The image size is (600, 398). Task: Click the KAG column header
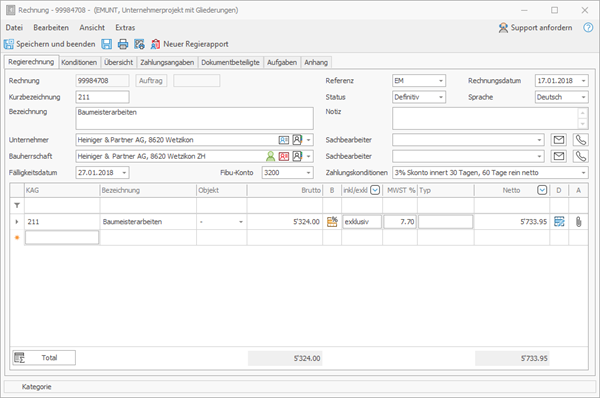pos(62,190)
